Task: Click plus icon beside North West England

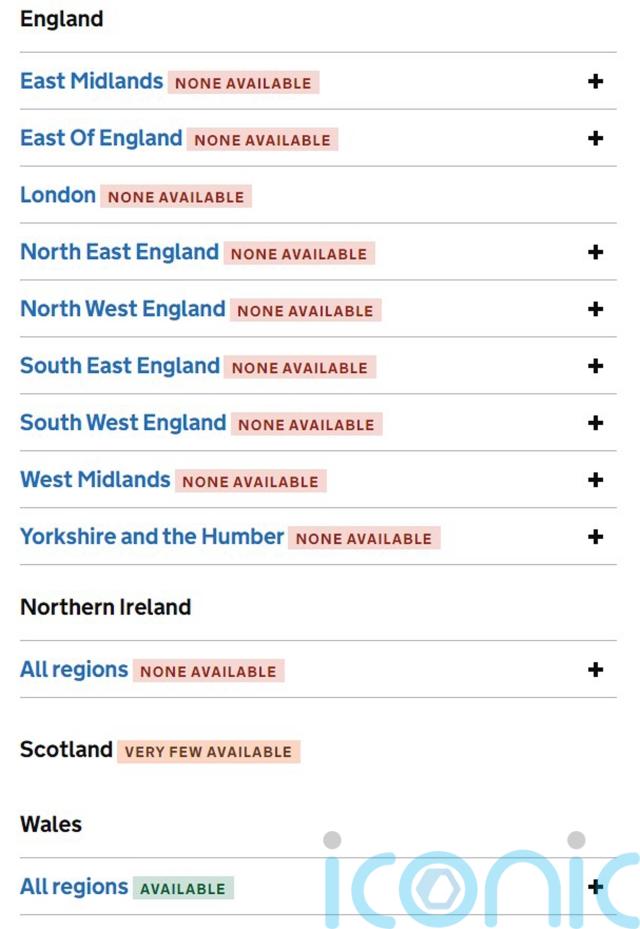Action: click(596, 309)
